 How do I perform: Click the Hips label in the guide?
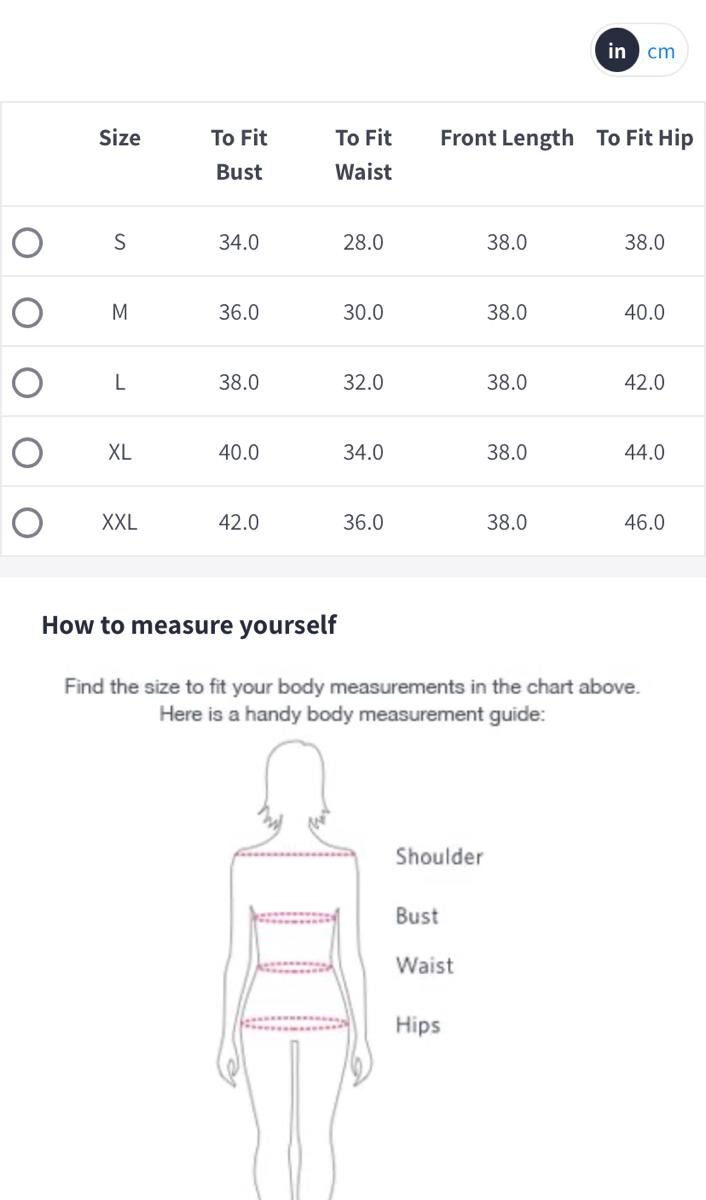click(418, 1025)
